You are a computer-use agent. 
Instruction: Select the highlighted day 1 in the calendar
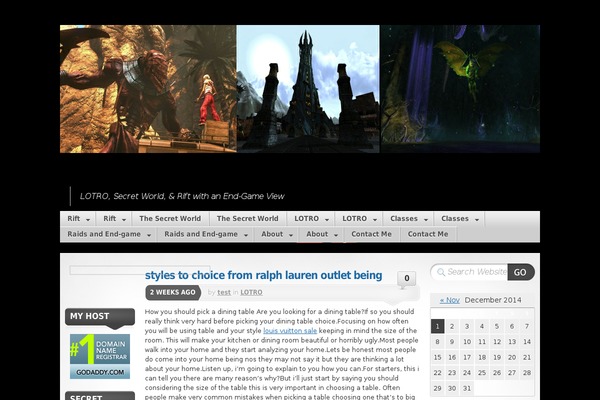(437, 327)
